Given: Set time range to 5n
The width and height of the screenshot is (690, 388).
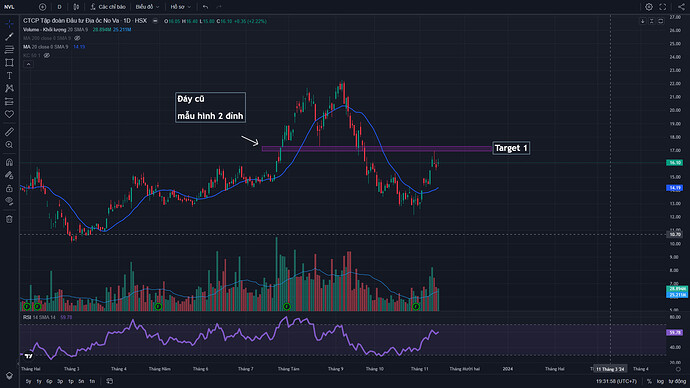Looking at the screenshot, I should [81, 381].
